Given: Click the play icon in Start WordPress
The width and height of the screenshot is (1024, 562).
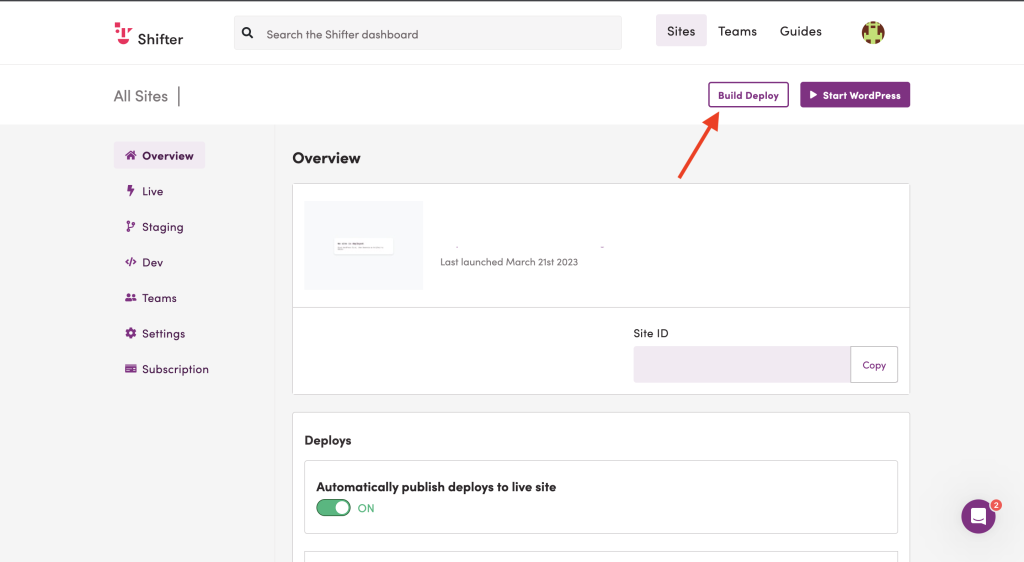Looking at the screenshot, I should click(x=813, y=95).
